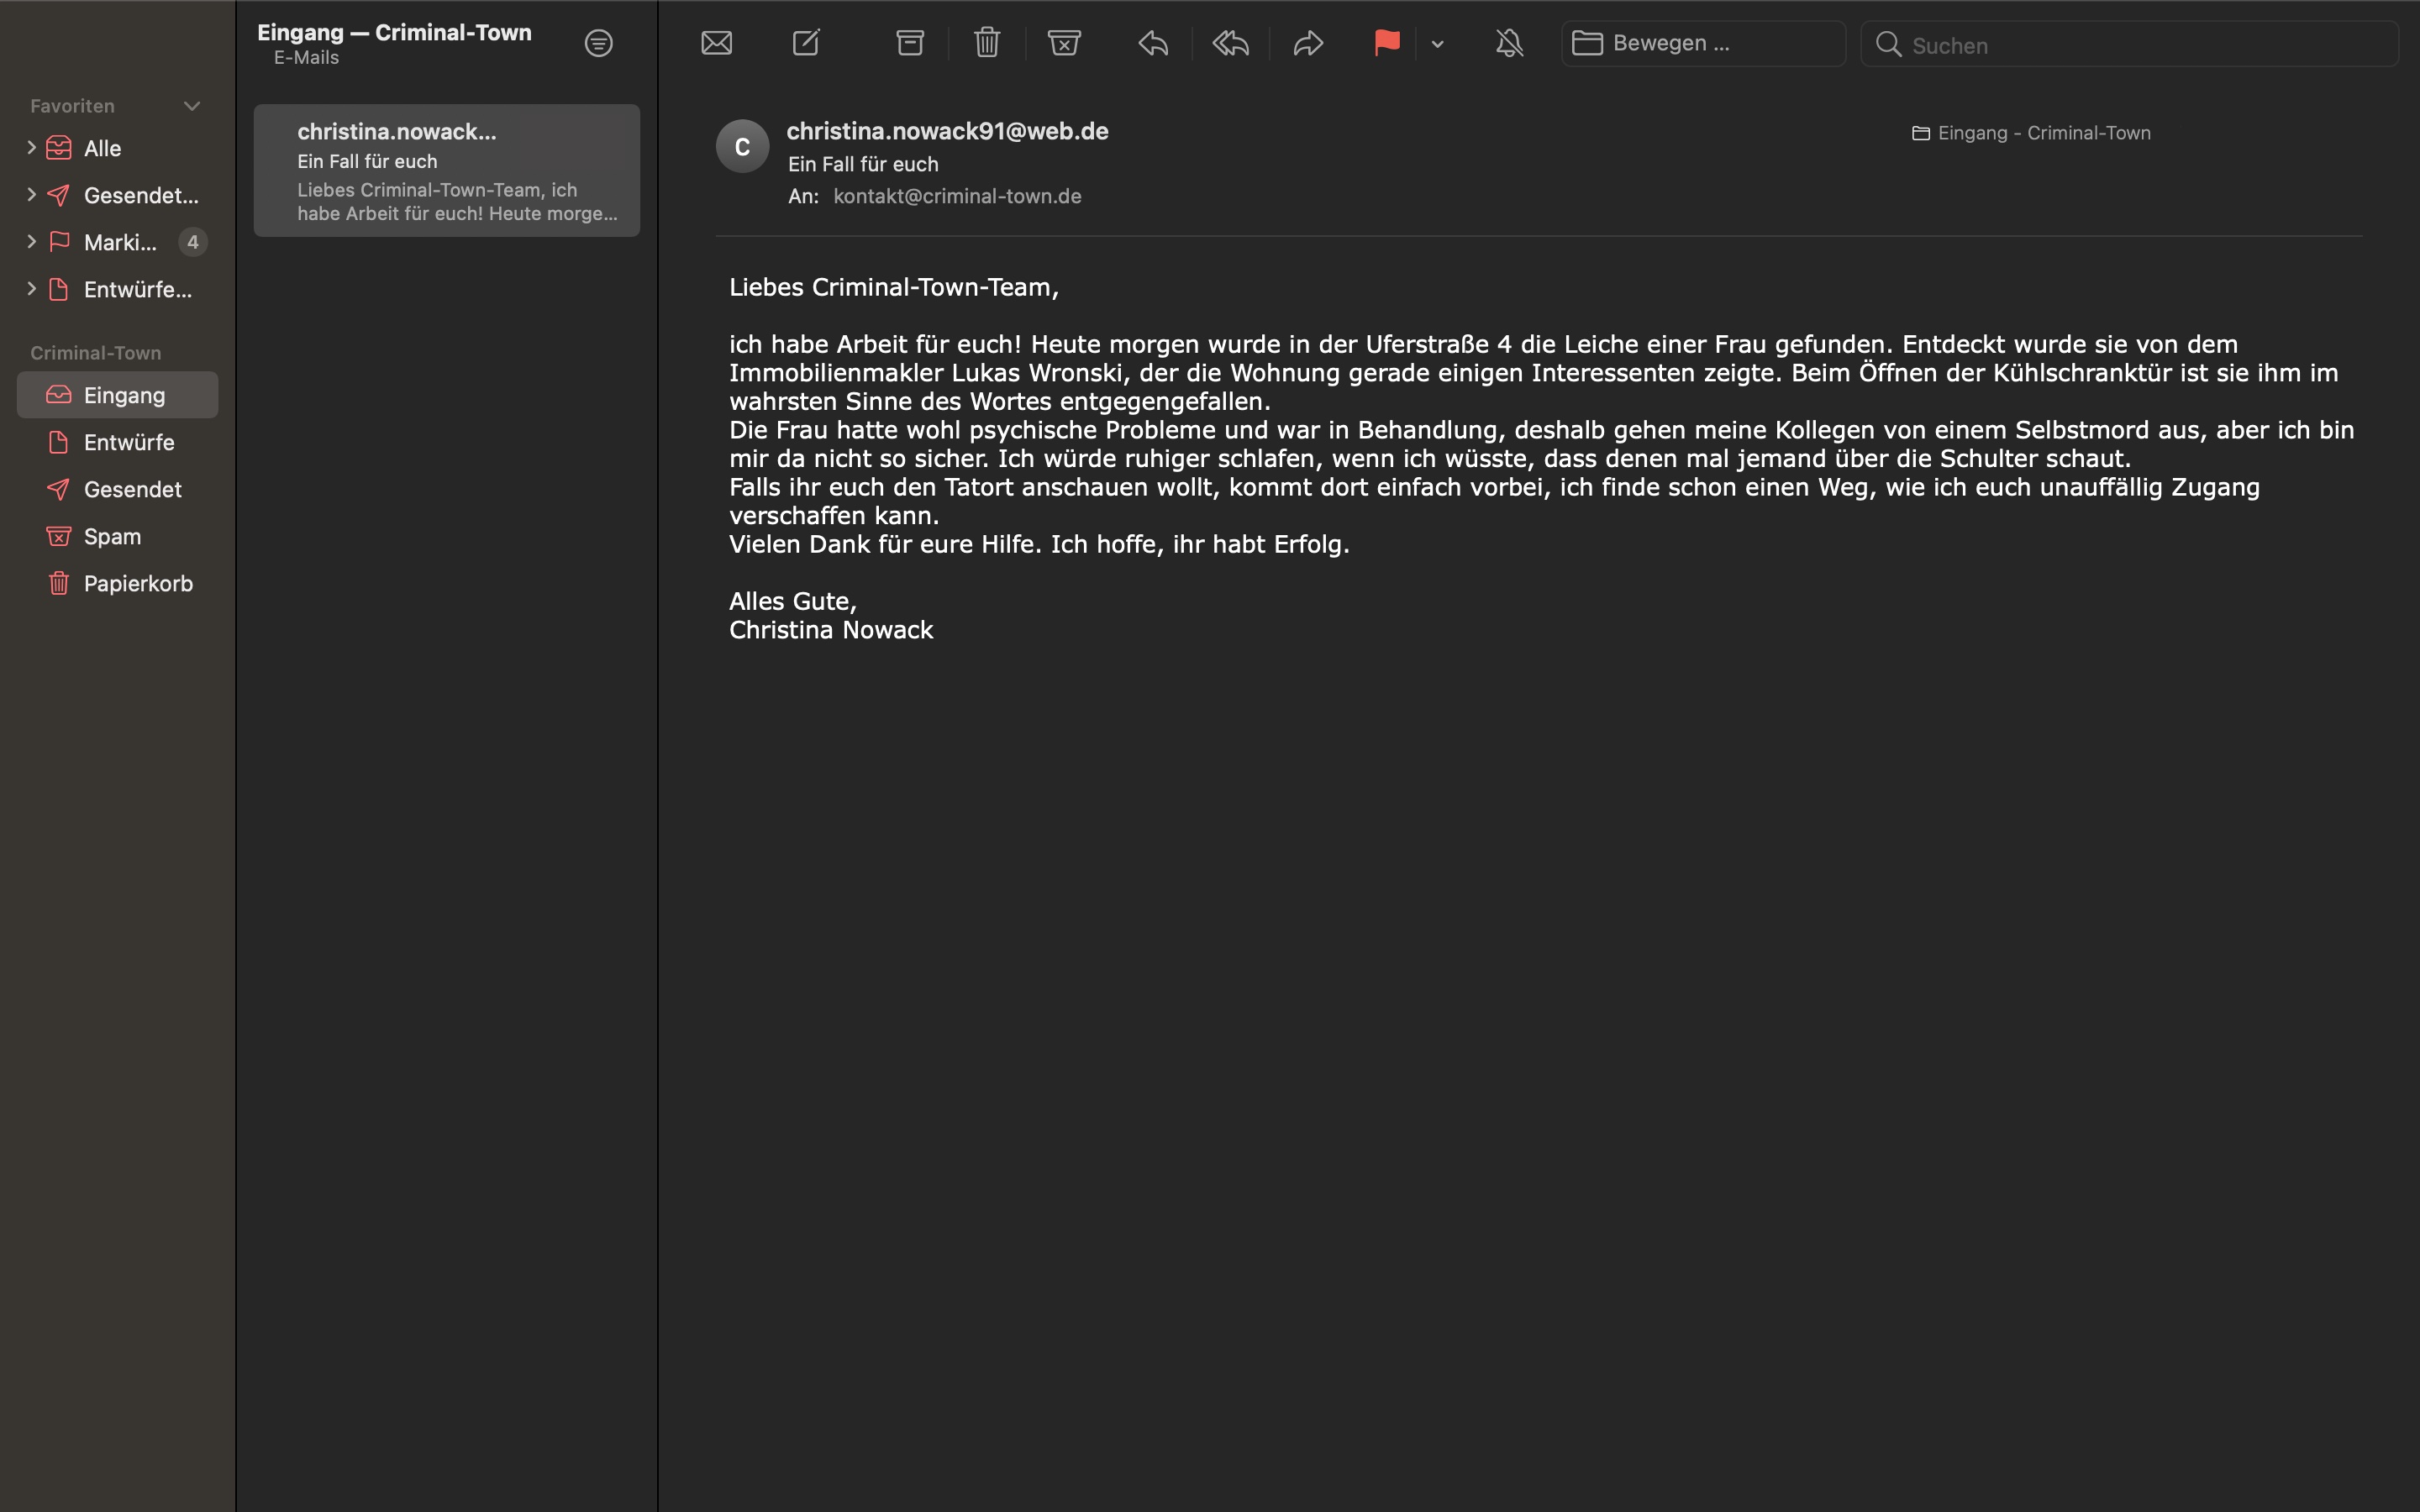
Task: Collapse the Favoriten section chevron
Action: coord(192,106)
